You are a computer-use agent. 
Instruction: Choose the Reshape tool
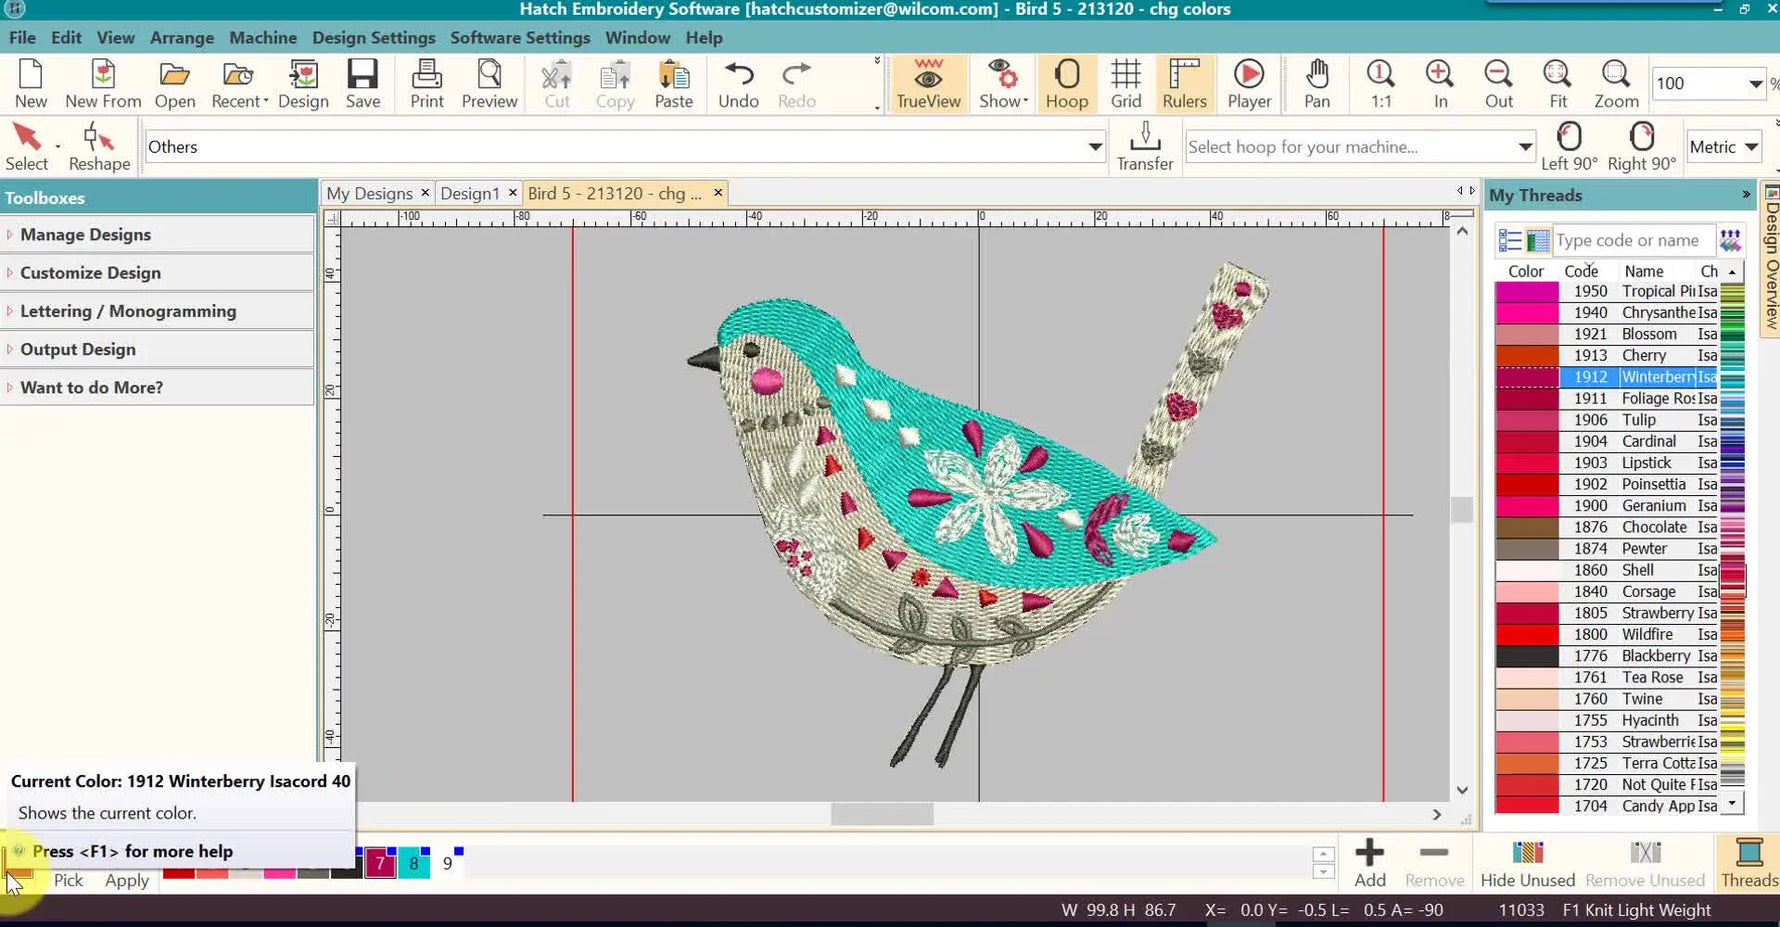[99, 147]
